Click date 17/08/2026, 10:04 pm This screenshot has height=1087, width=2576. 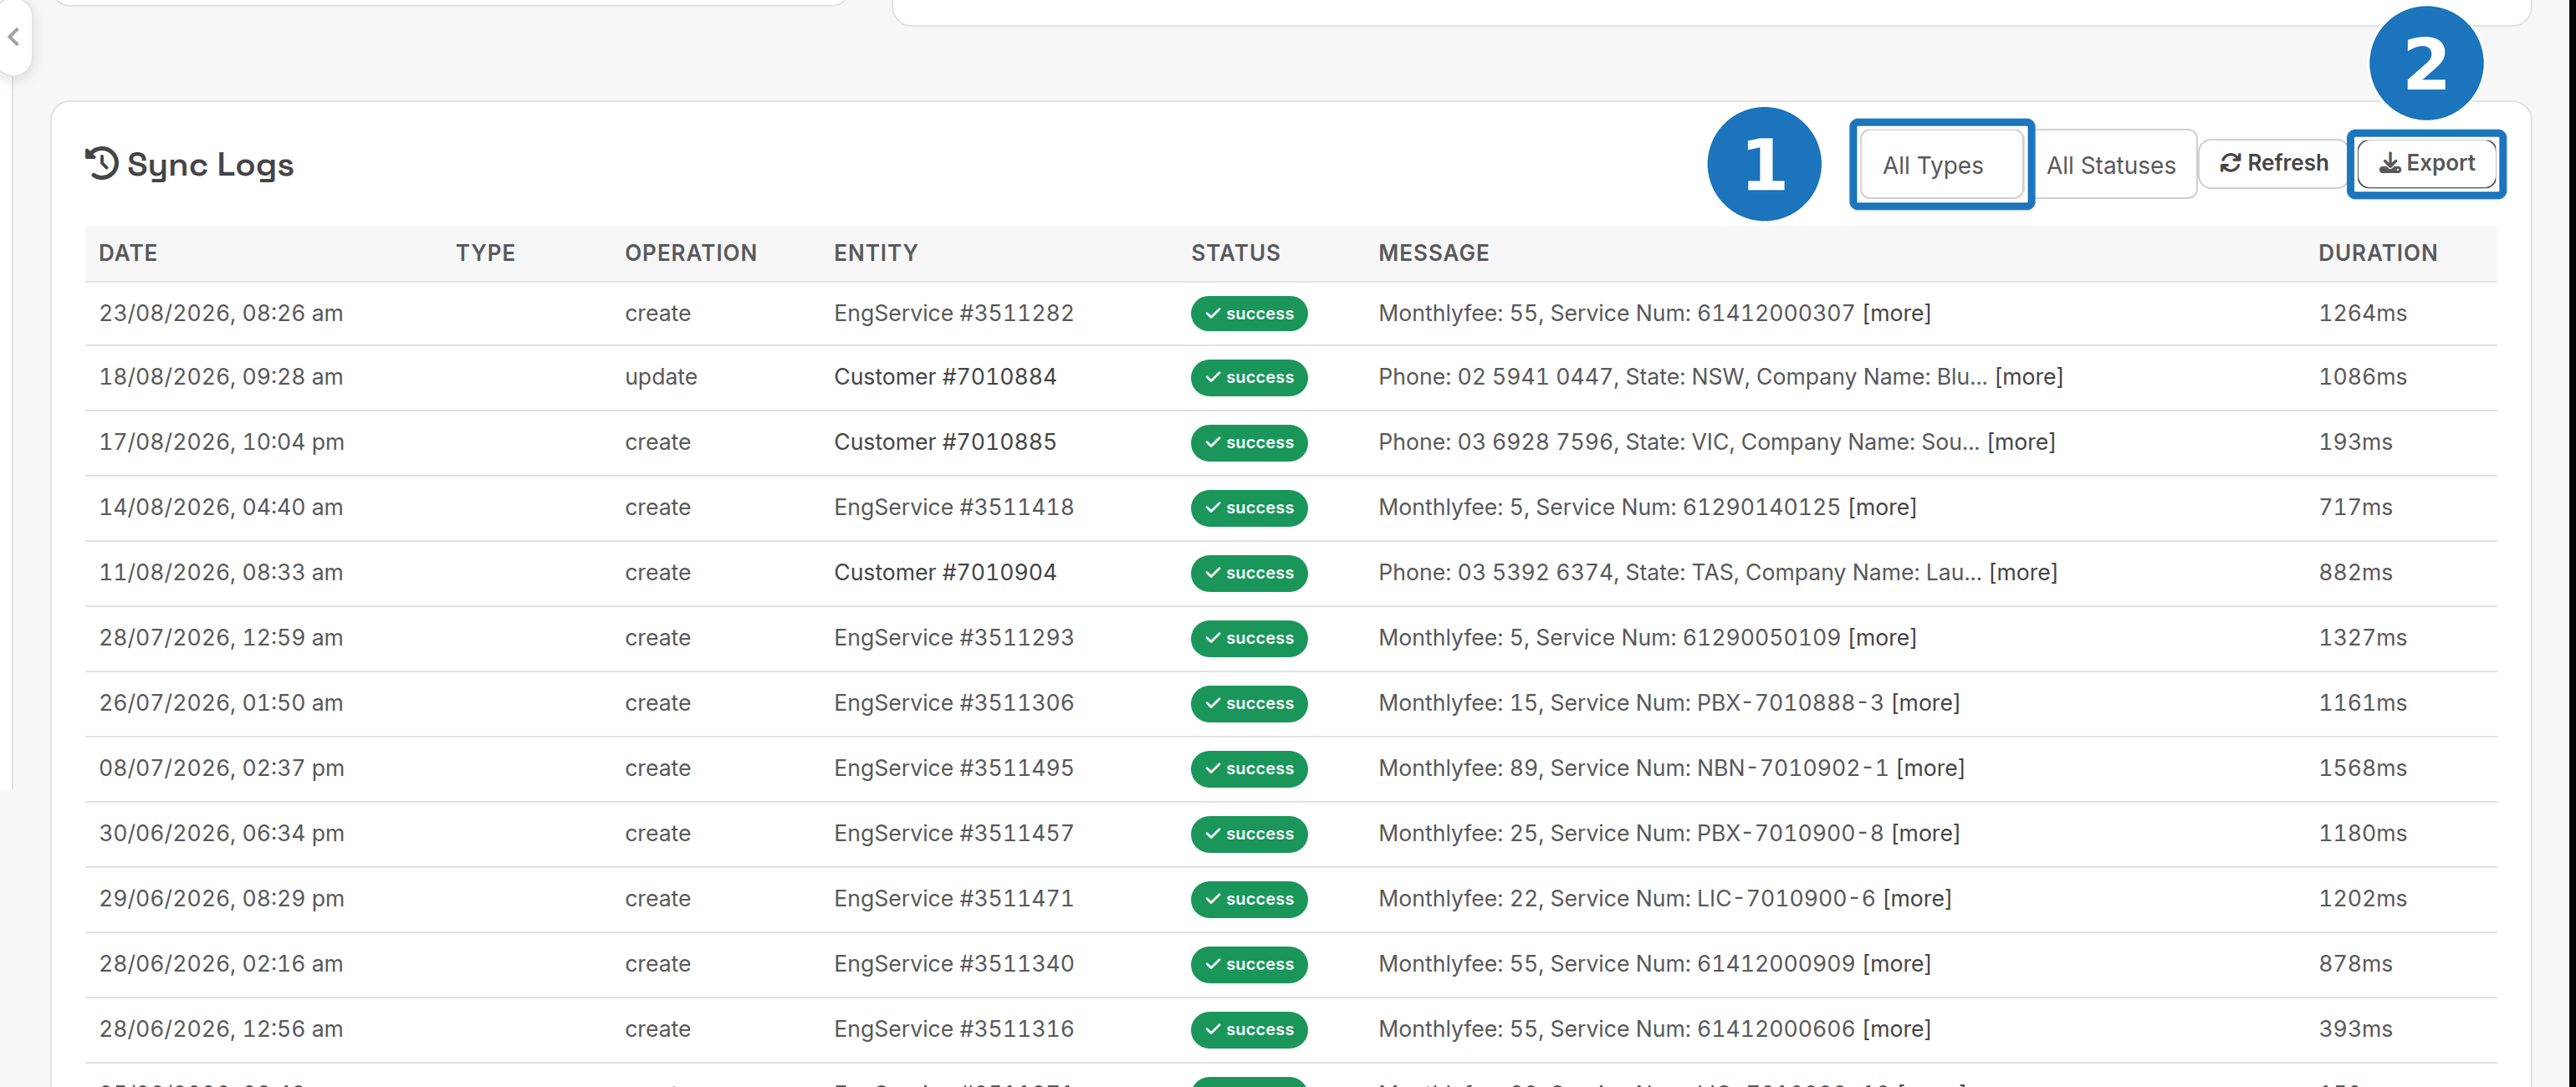(x=221, y=442)
